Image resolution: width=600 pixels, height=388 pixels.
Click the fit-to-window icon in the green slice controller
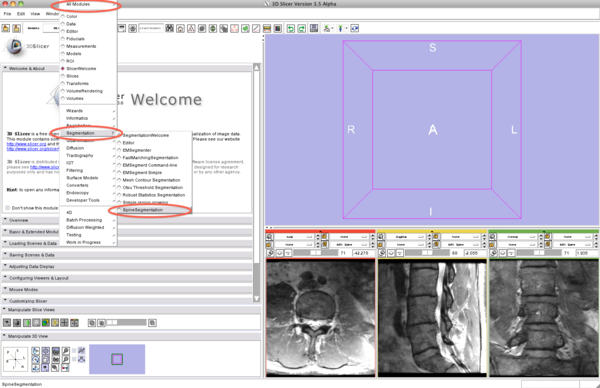[493, 237]
